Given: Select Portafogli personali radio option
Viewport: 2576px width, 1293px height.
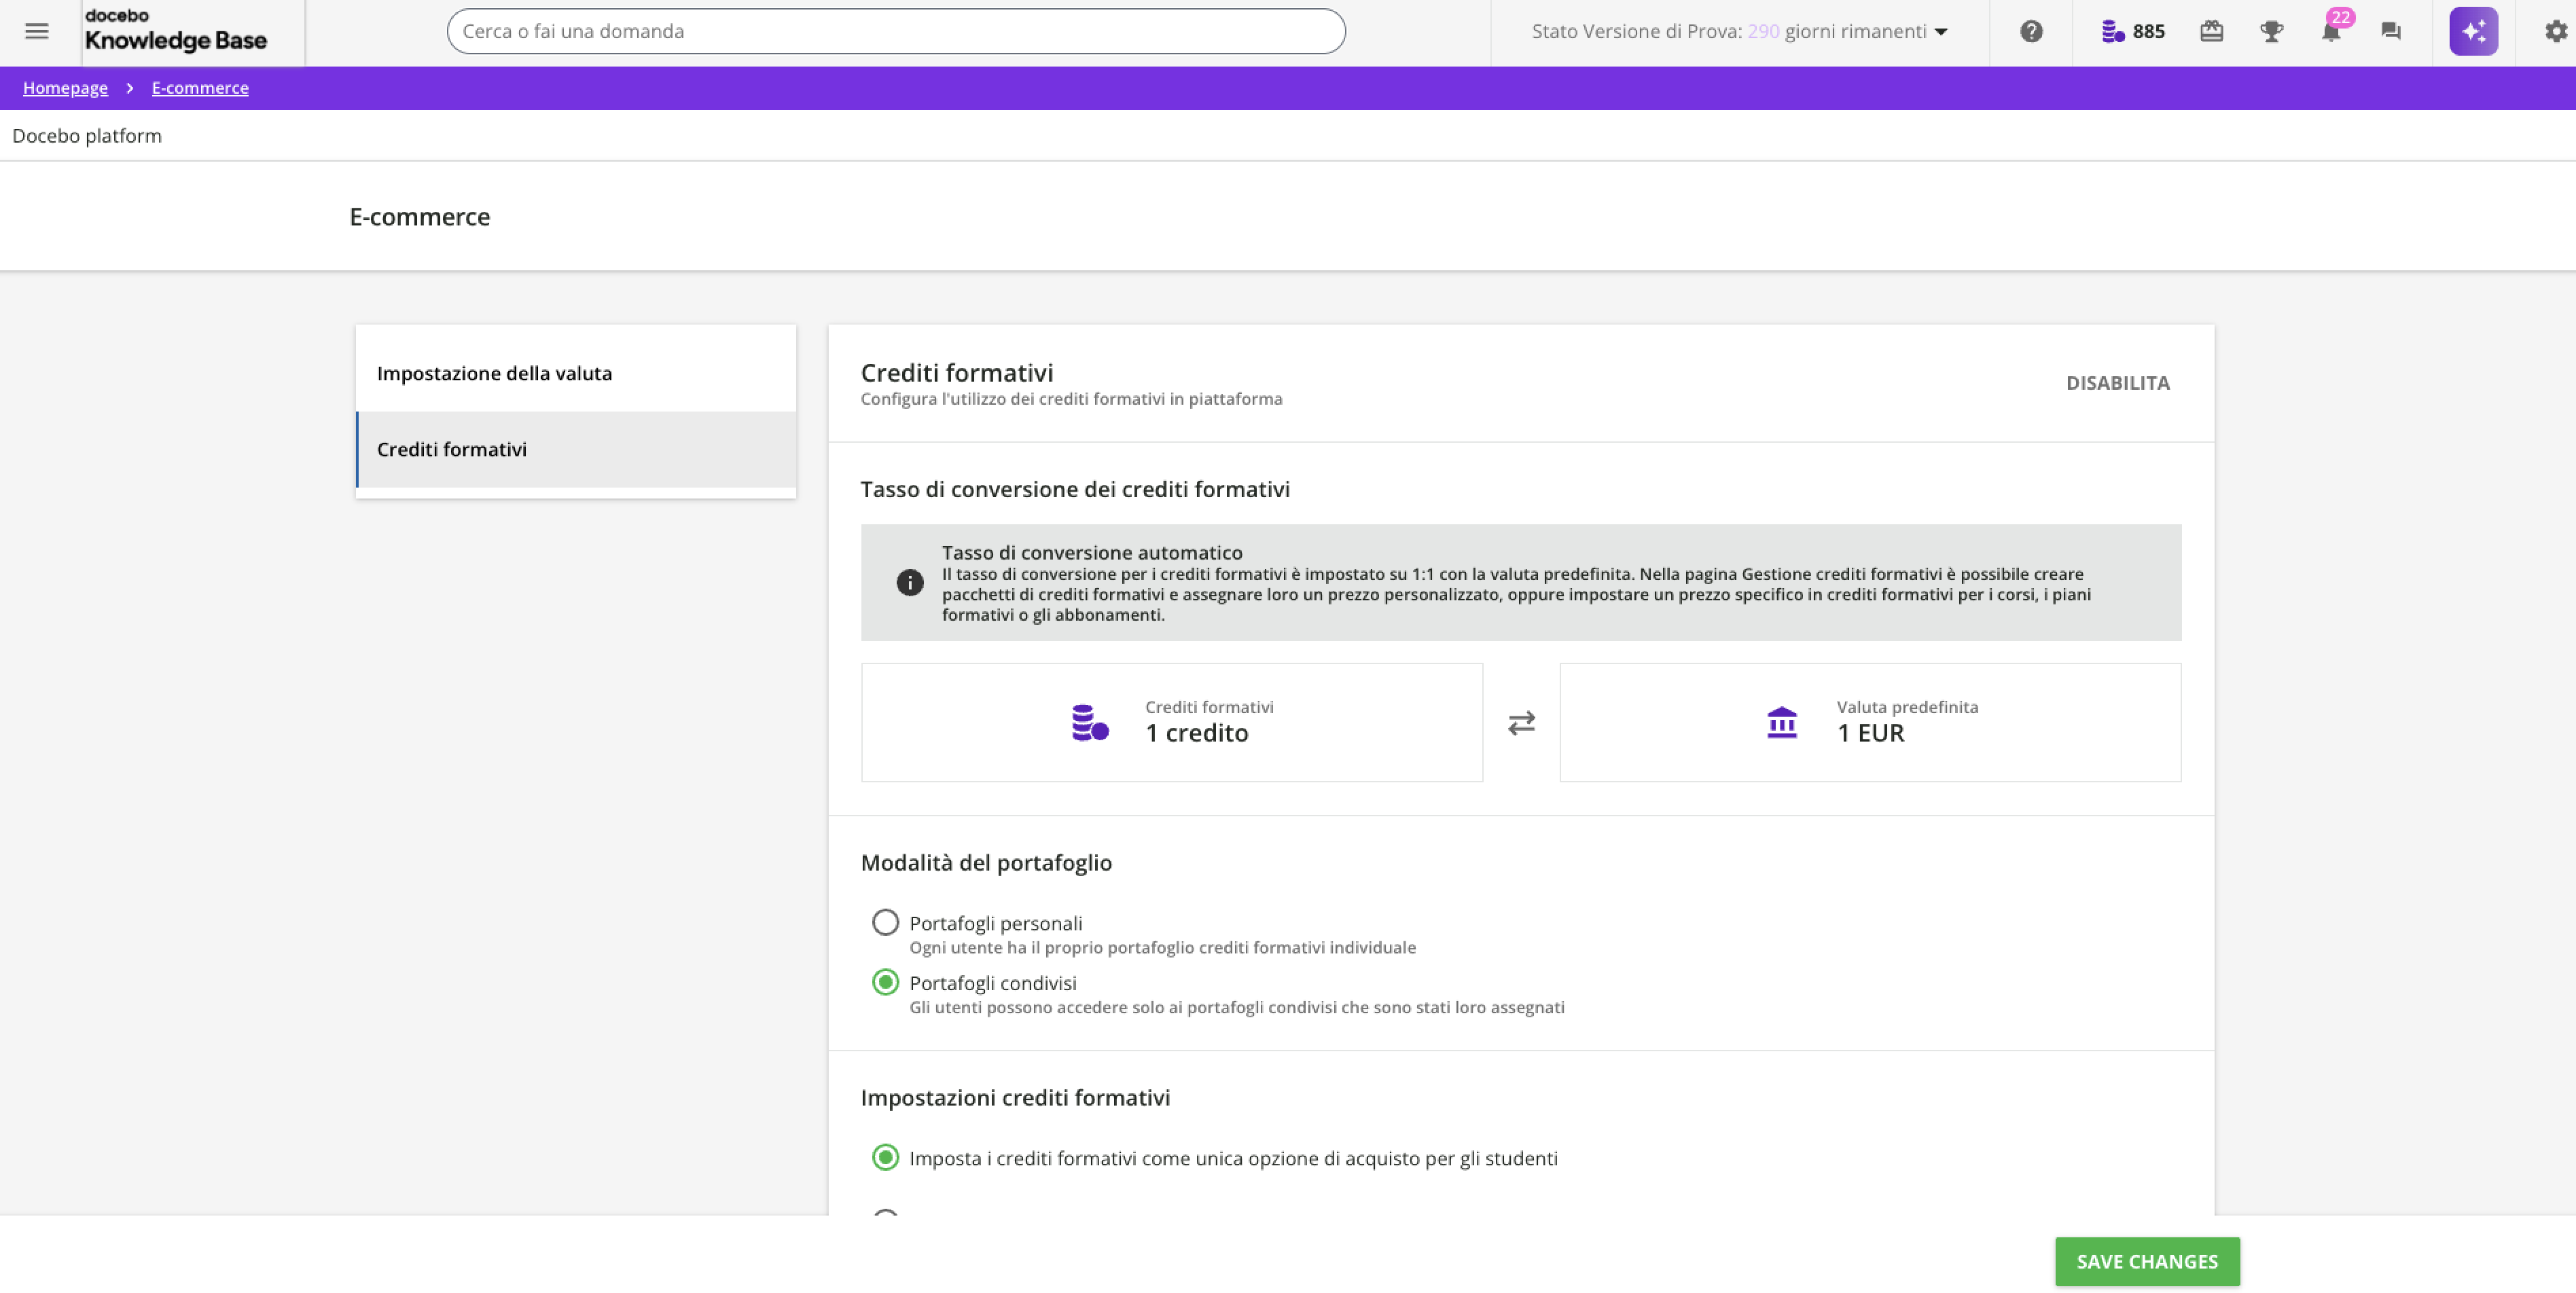Looking at the screenshot, I should tap(885, 922).
